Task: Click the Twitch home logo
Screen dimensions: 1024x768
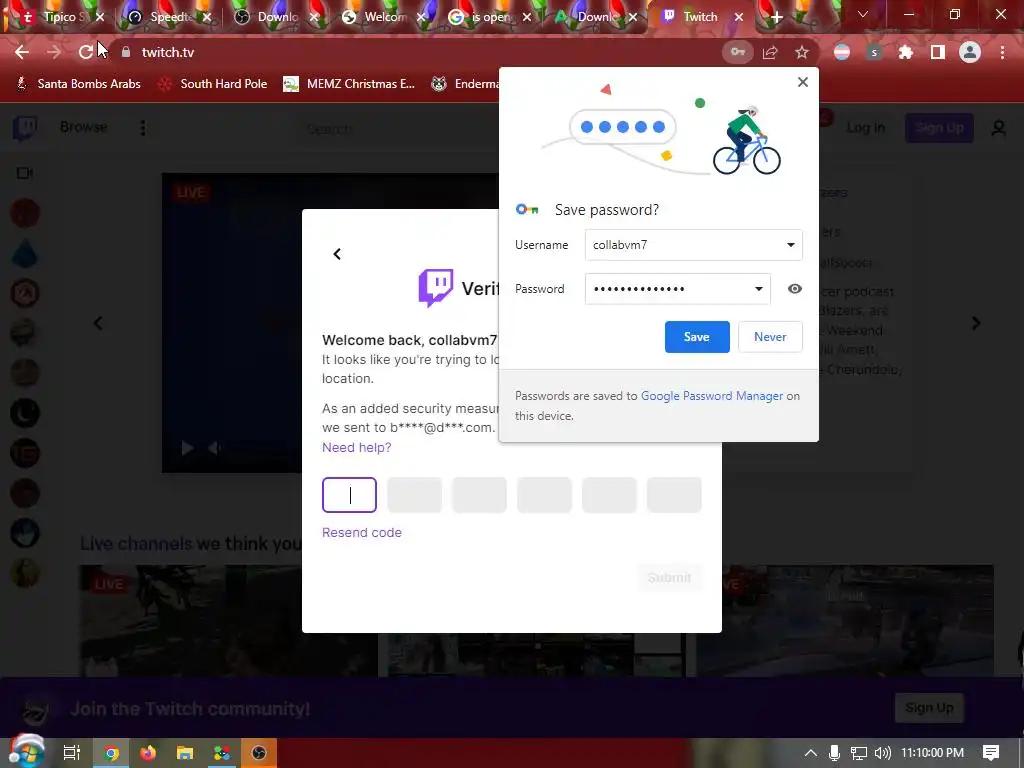Action: (x=25, y=128)
